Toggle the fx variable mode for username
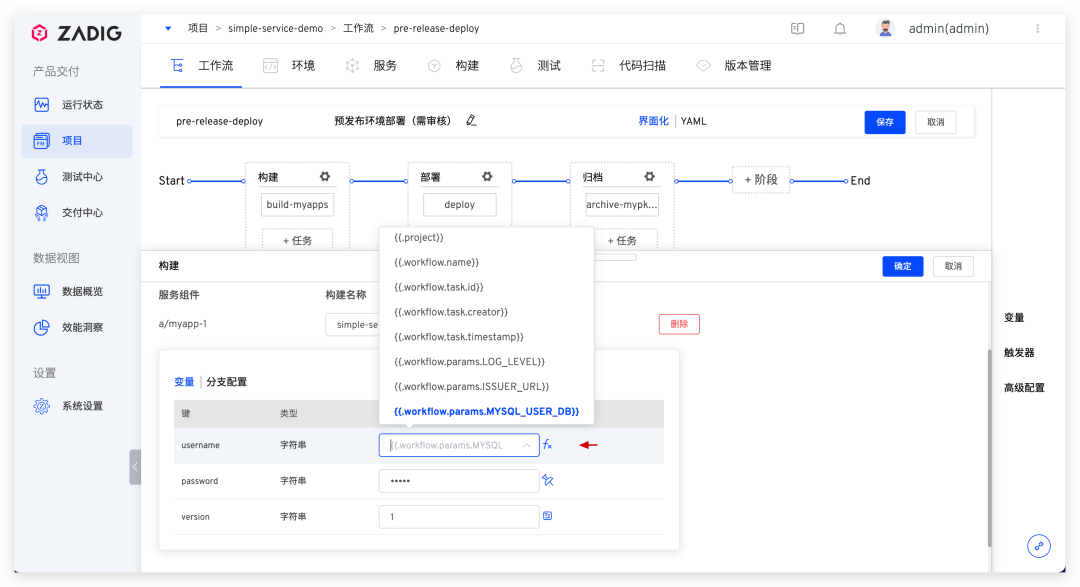Image resolution: width=1080 pixels, height=587 pixels. point(548,445)
